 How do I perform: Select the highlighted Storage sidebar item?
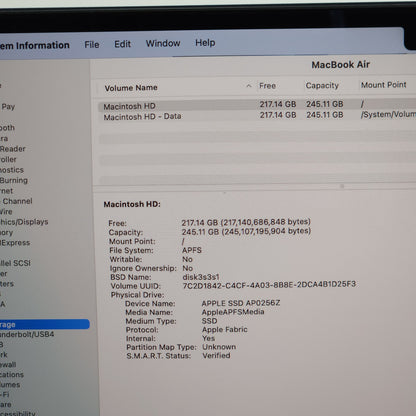click(x=45, y=324)
